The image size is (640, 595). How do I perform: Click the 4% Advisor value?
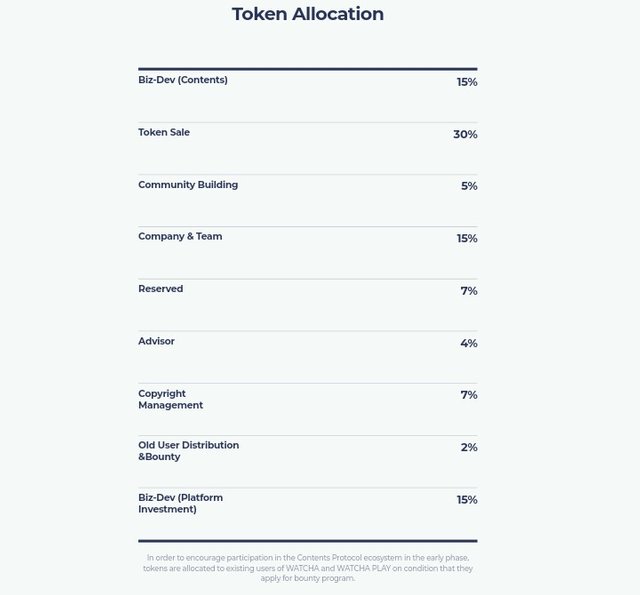(x=469, y=343)
